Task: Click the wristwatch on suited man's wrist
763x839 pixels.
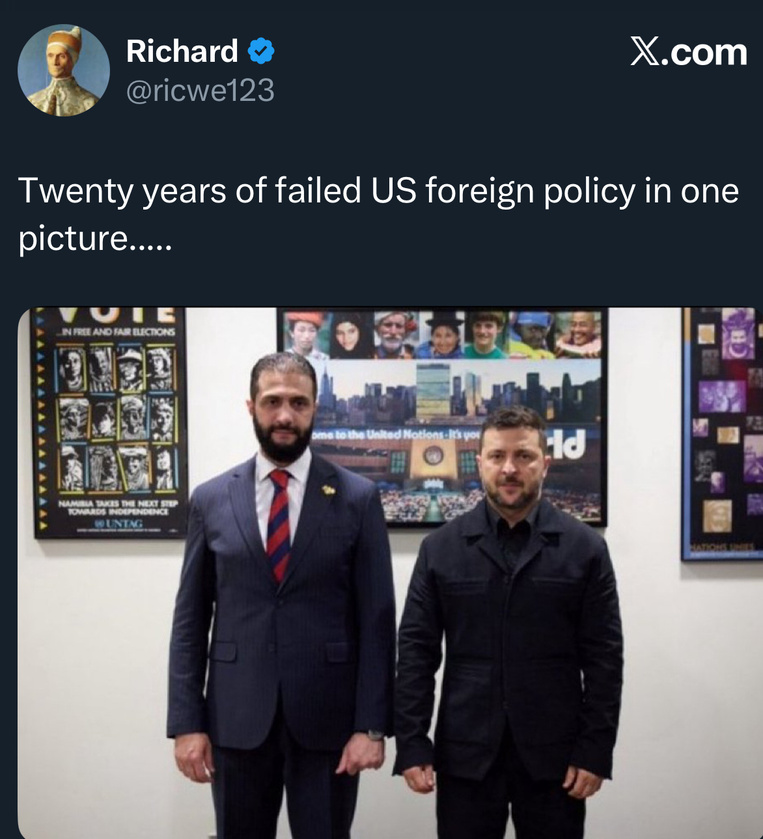Action: (375, 735)
